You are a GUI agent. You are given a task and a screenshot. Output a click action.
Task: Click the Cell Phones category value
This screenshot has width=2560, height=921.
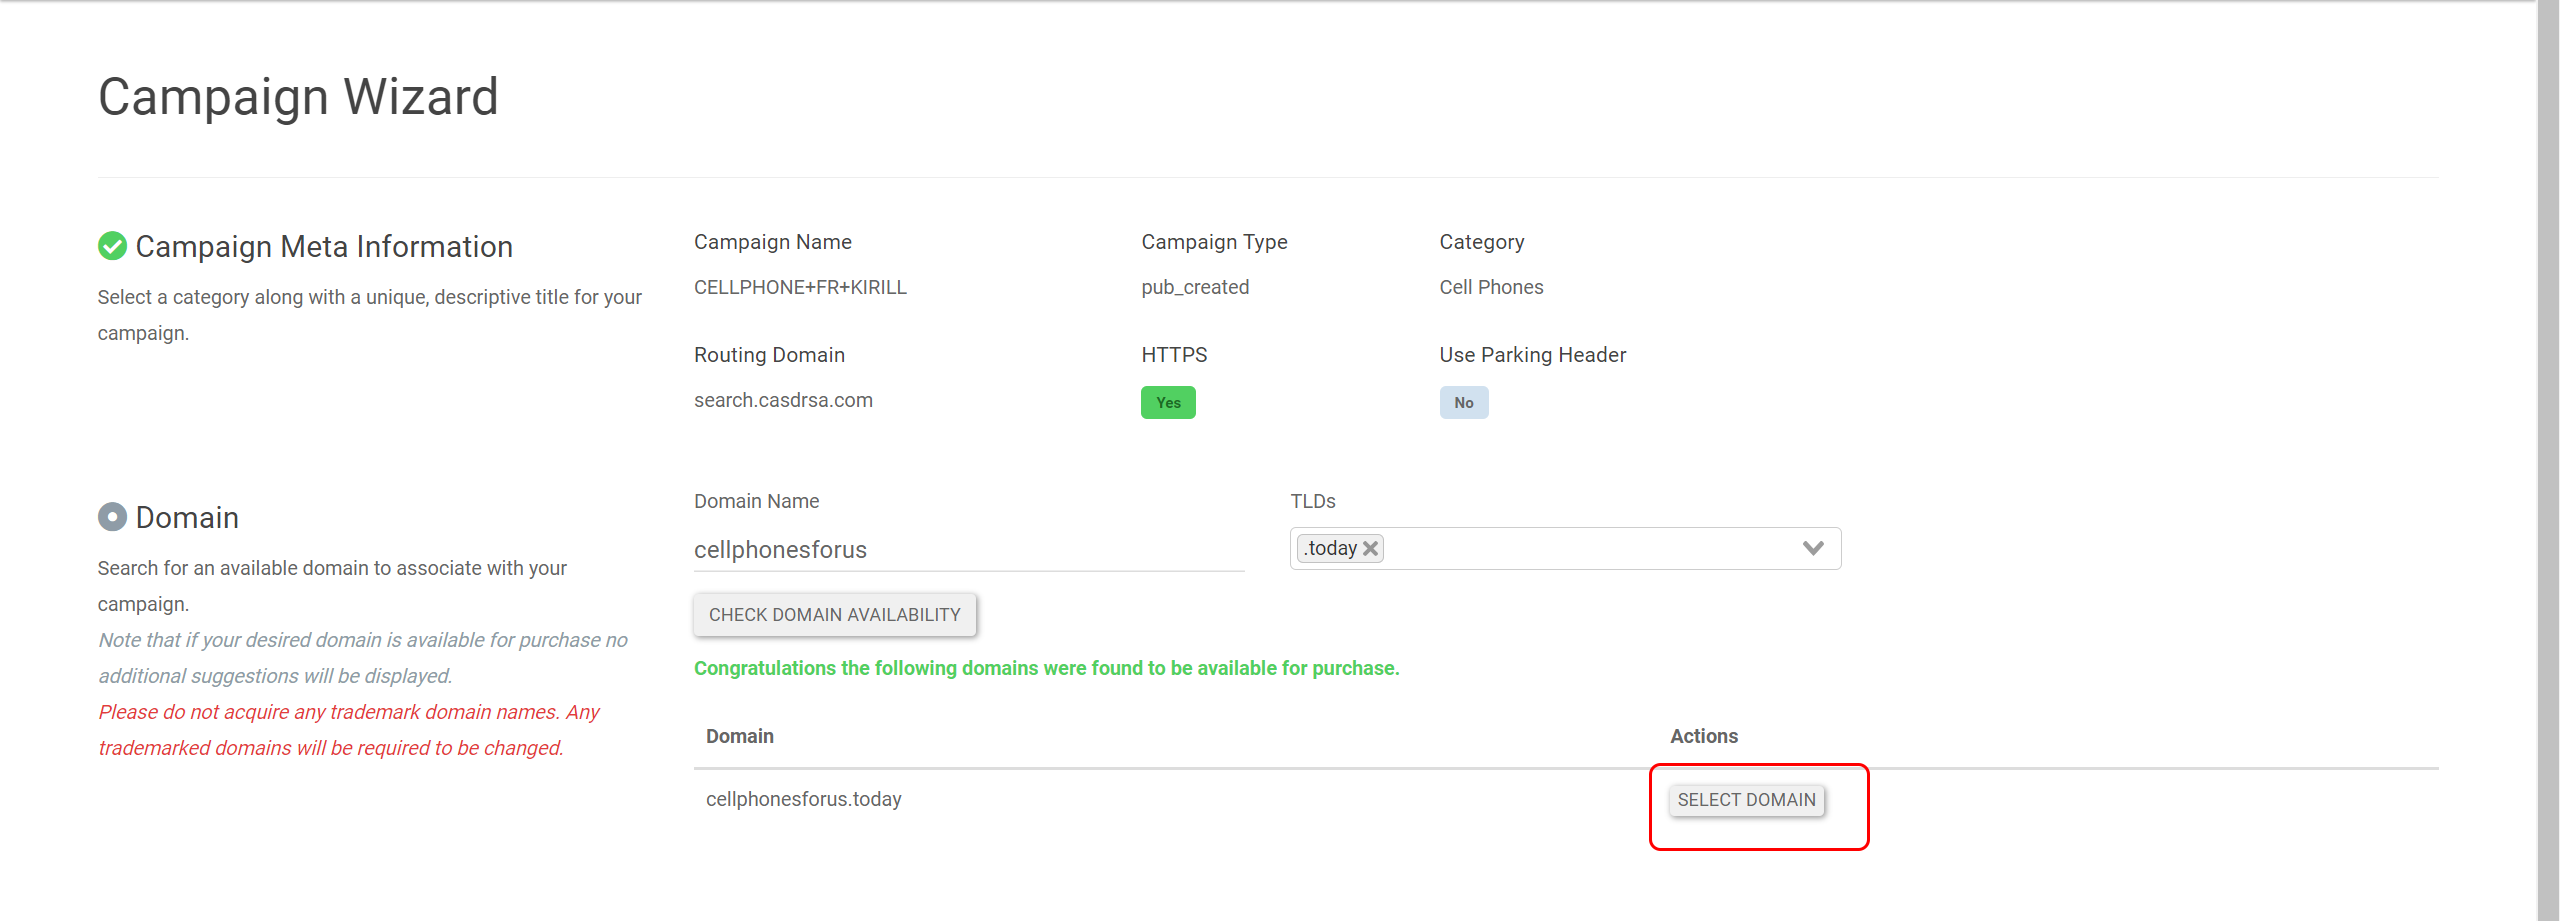click(x=1491, y=288)
